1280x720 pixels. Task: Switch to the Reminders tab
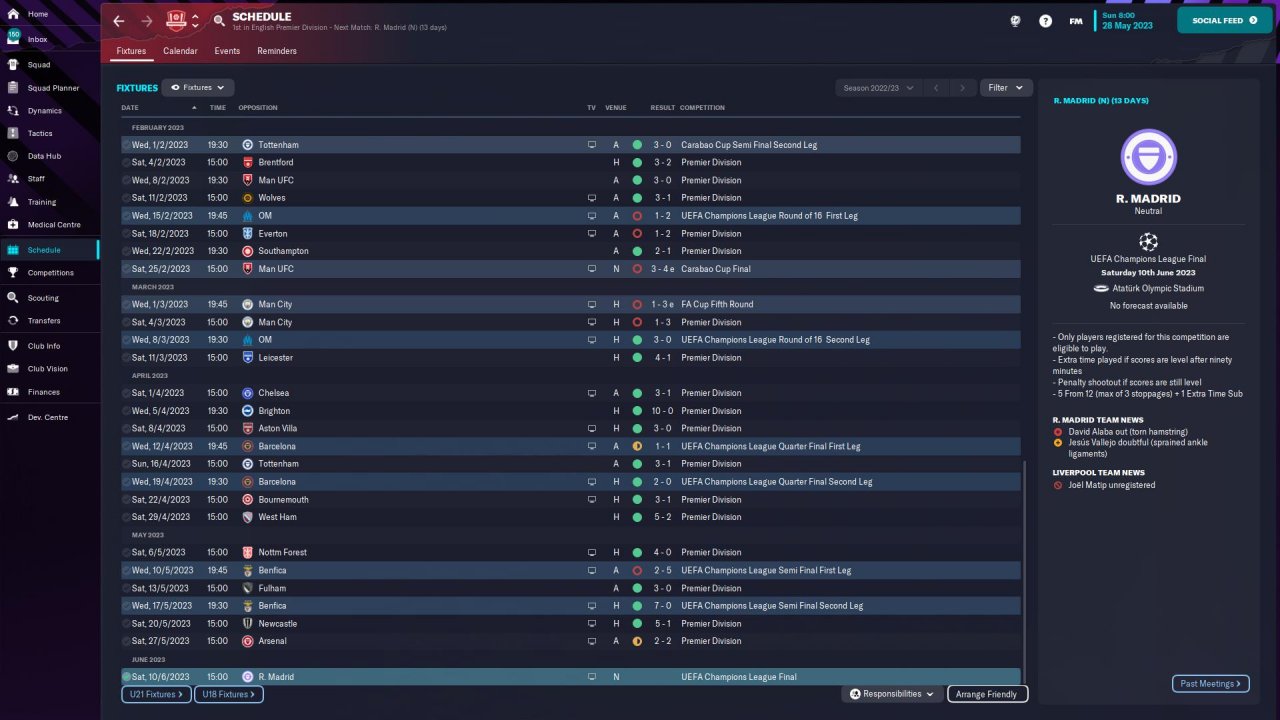pos(277,51)
